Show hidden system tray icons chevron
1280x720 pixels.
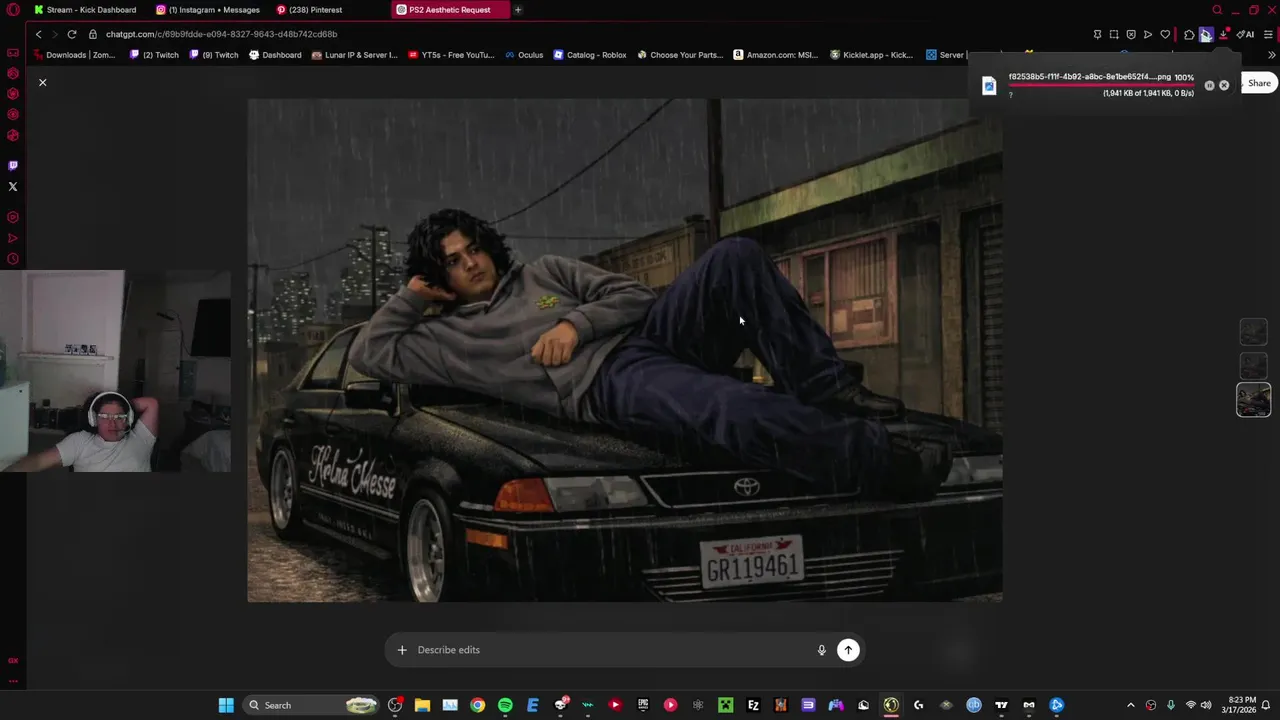pos(1131,705)
